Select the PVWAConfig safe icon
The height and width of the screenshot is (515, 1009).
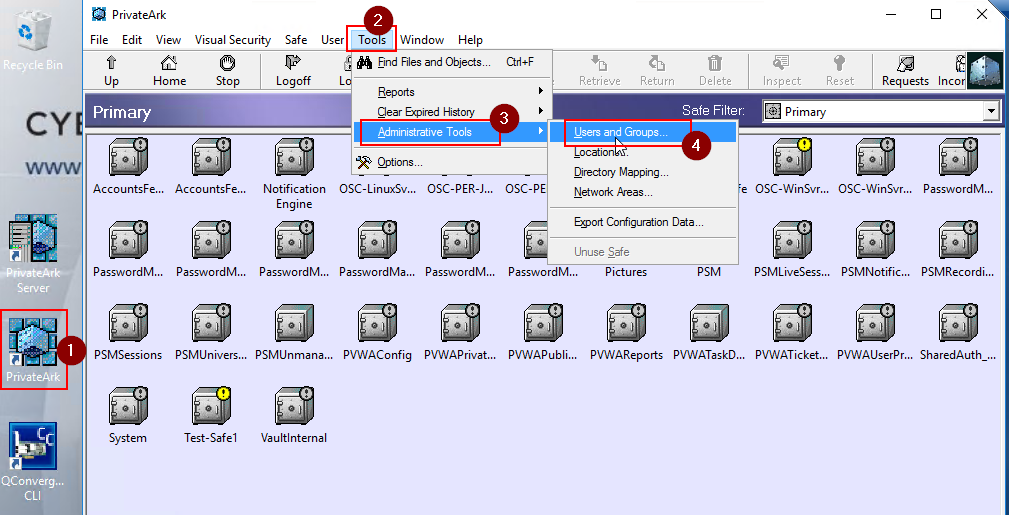click(378, 324)
